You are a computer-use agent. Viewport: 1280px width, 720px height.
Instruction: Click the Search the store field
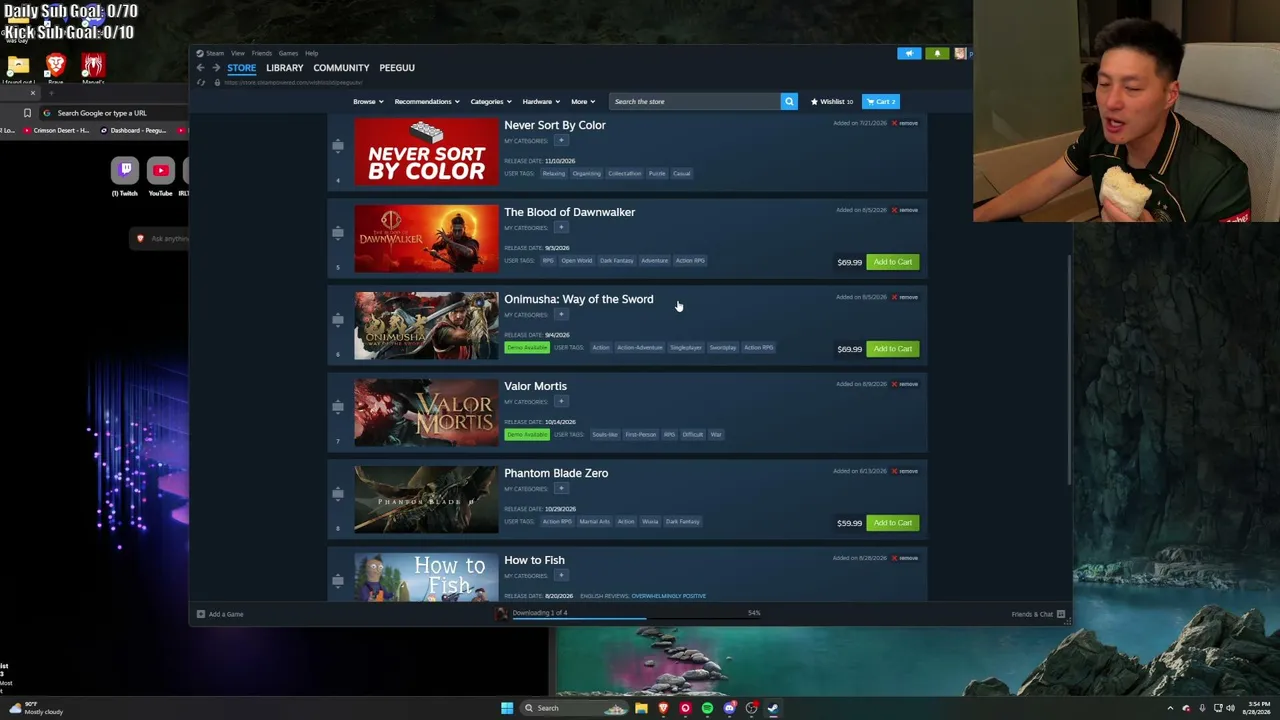pos(695,101)
